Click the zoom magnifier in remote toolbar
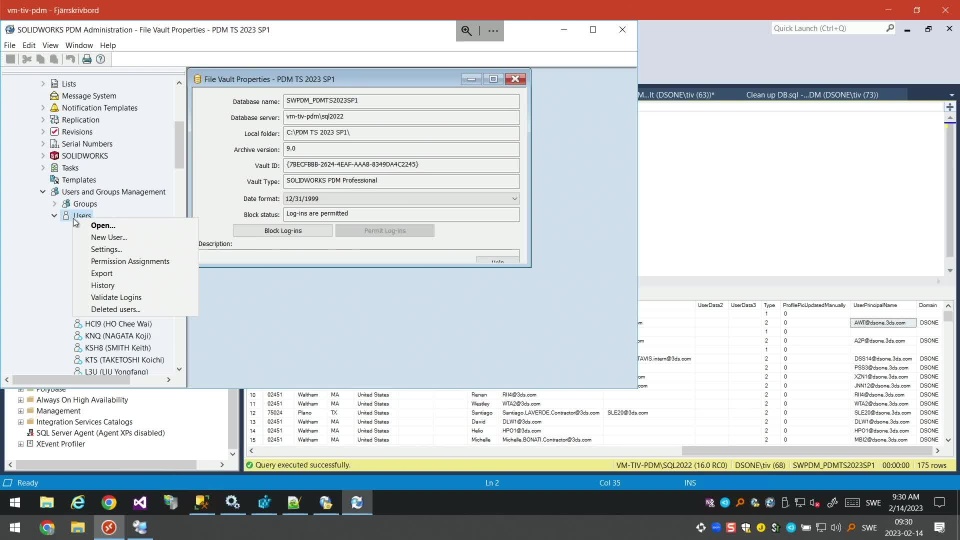 tap(466, 31)
